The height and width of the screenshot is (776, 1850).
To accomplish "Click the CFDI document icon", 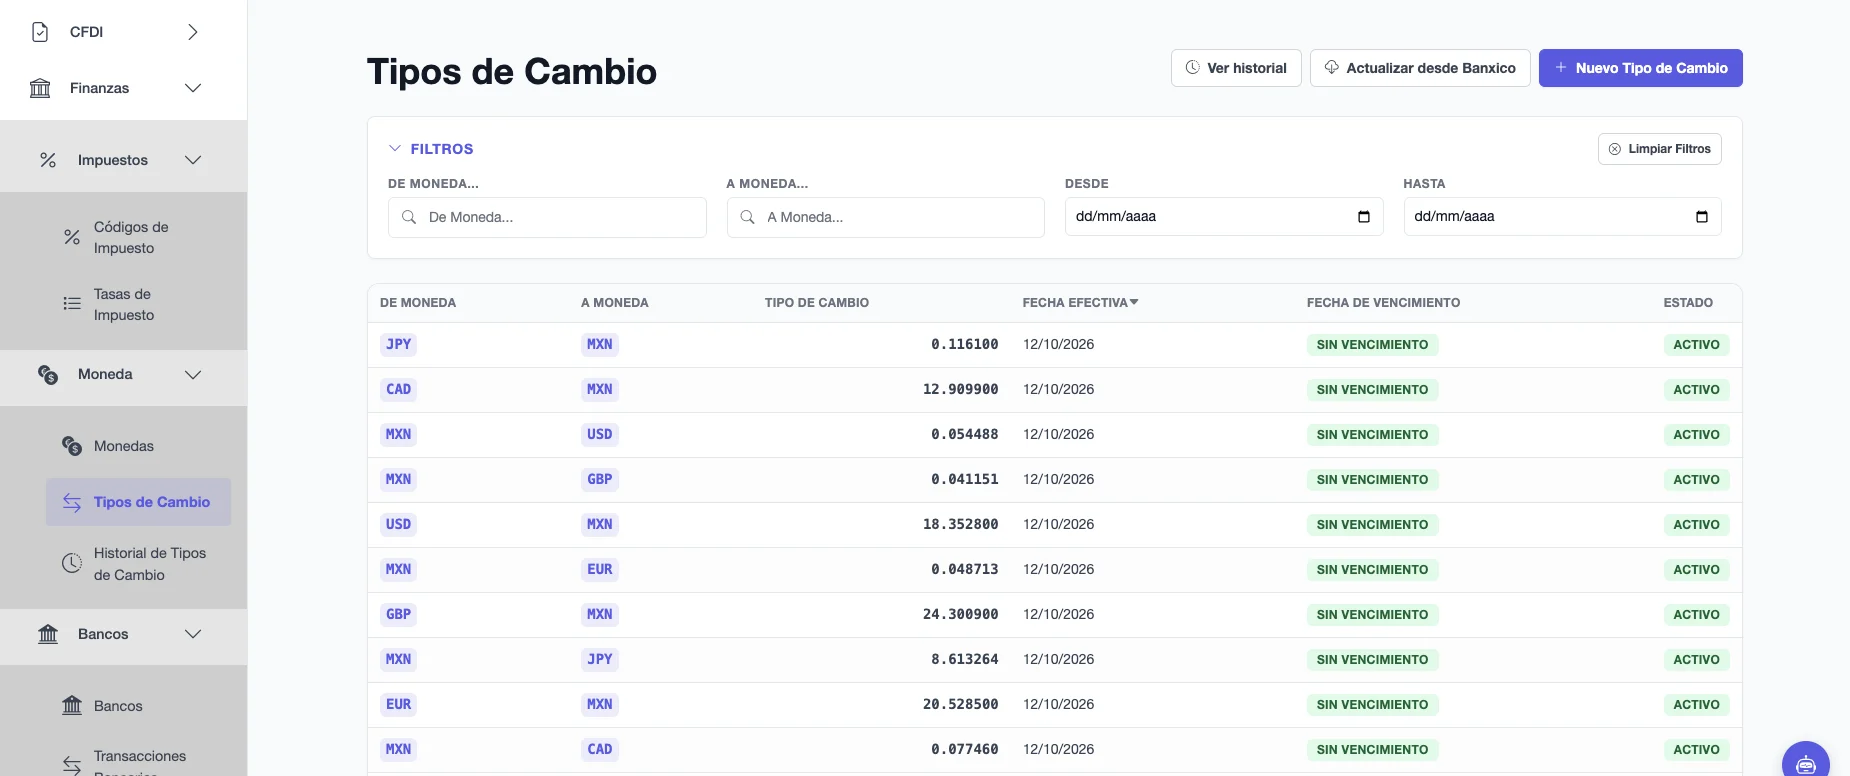I will pyautogui.click(x=40, y=32).
